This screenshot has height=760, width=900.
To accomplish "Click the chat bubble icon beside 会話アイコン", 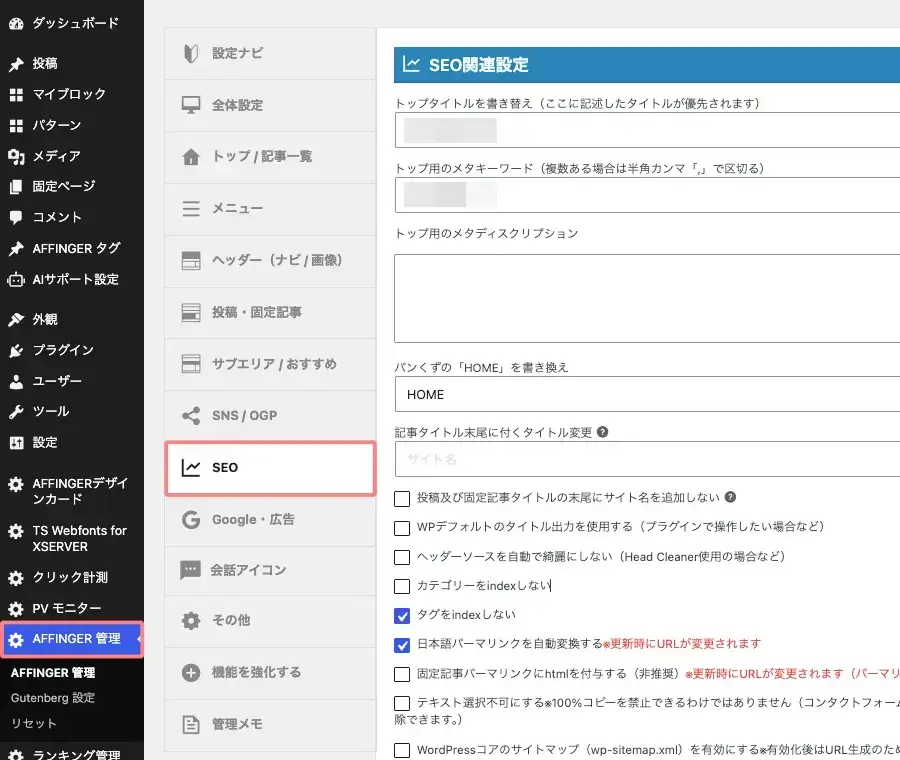I will 190,571.
